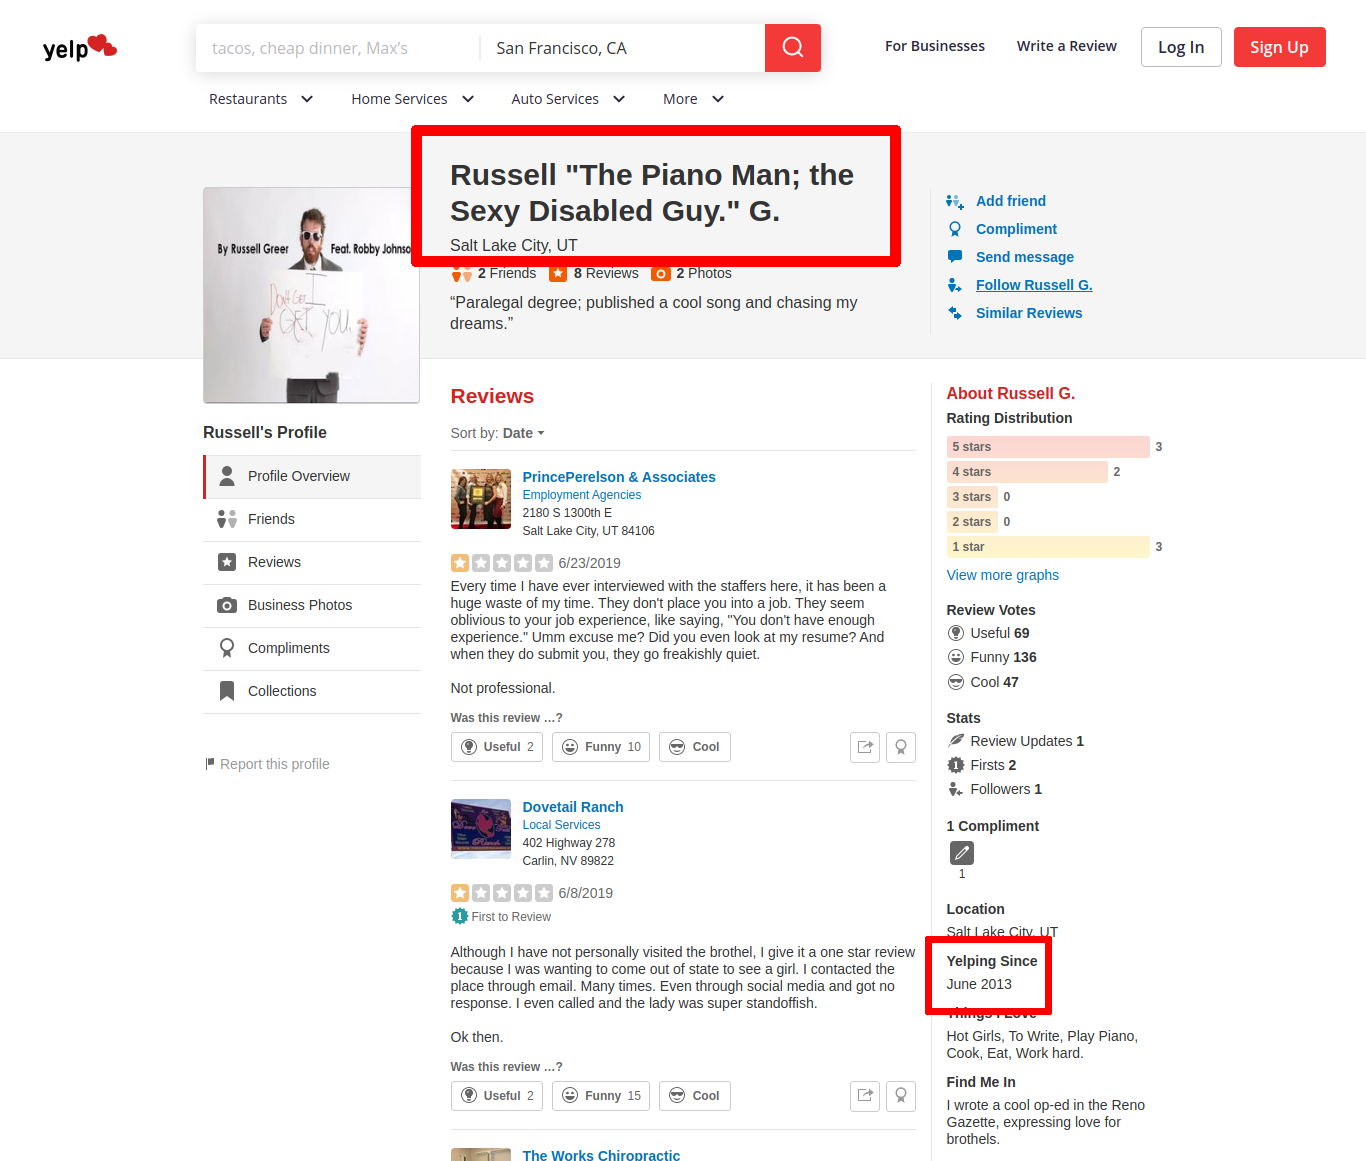
Task: Click the Report this profile flag icon
Action: (210, 764)
